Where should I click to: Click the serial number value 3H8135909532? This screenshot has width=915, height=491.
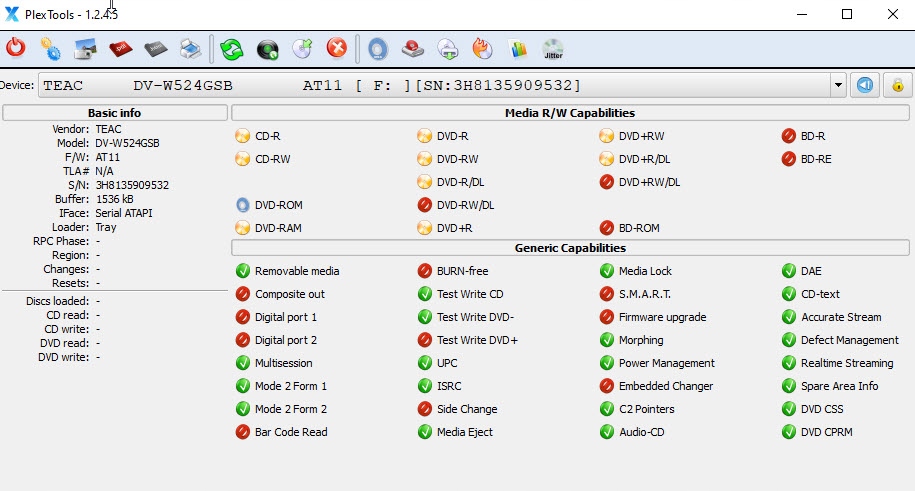click(132, 185)
